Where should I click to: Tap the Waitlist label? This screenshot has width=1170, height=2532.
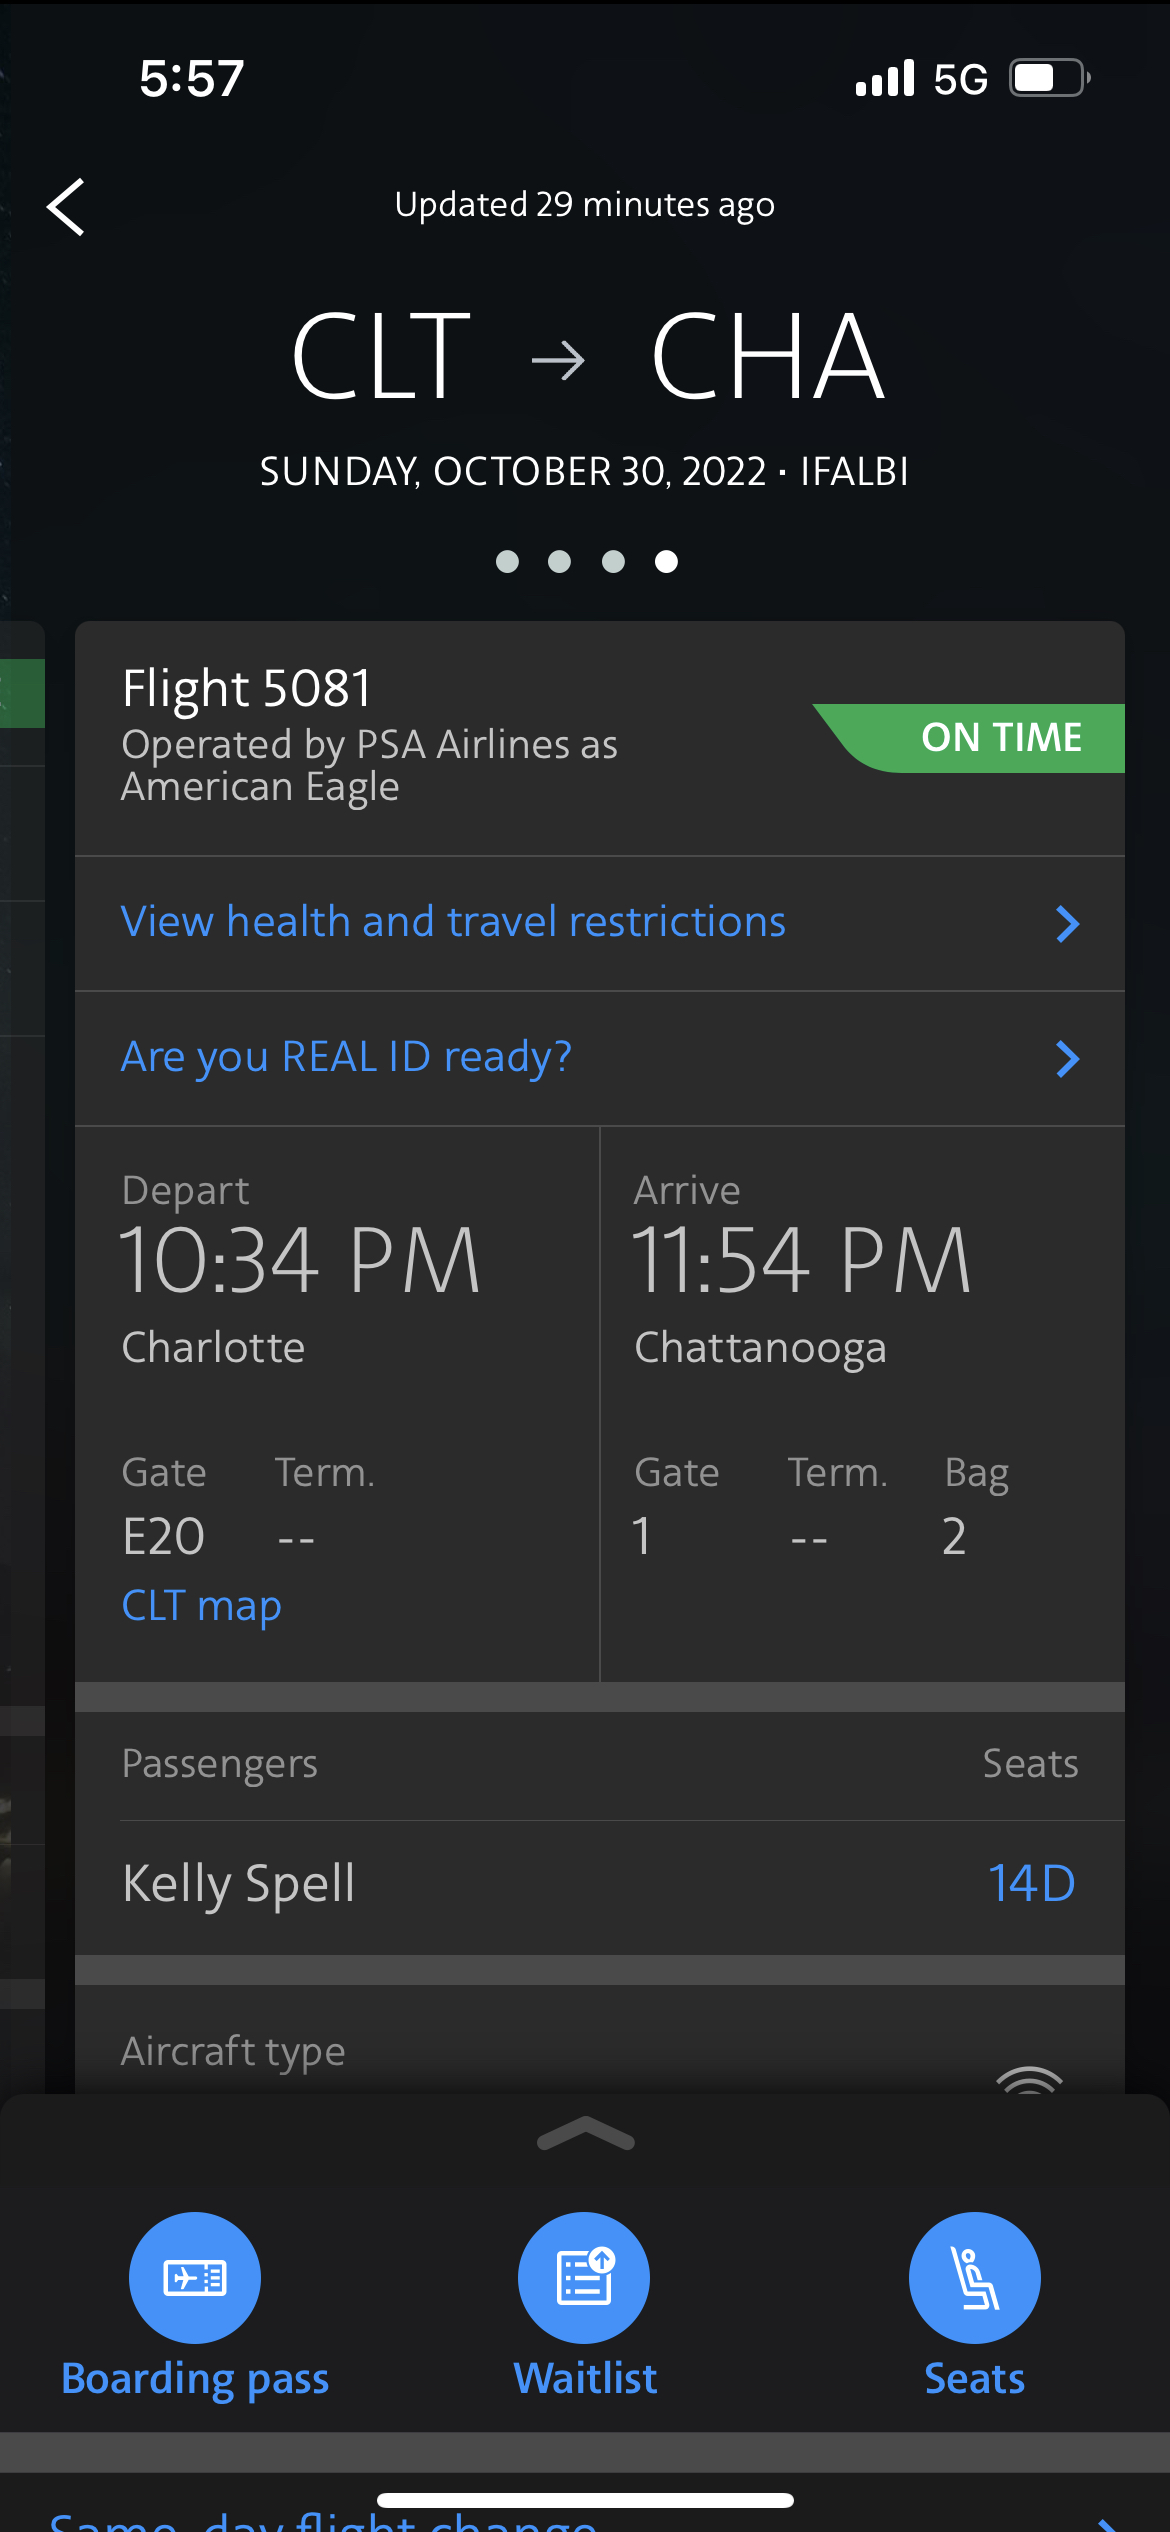(x=585, y=2378)
